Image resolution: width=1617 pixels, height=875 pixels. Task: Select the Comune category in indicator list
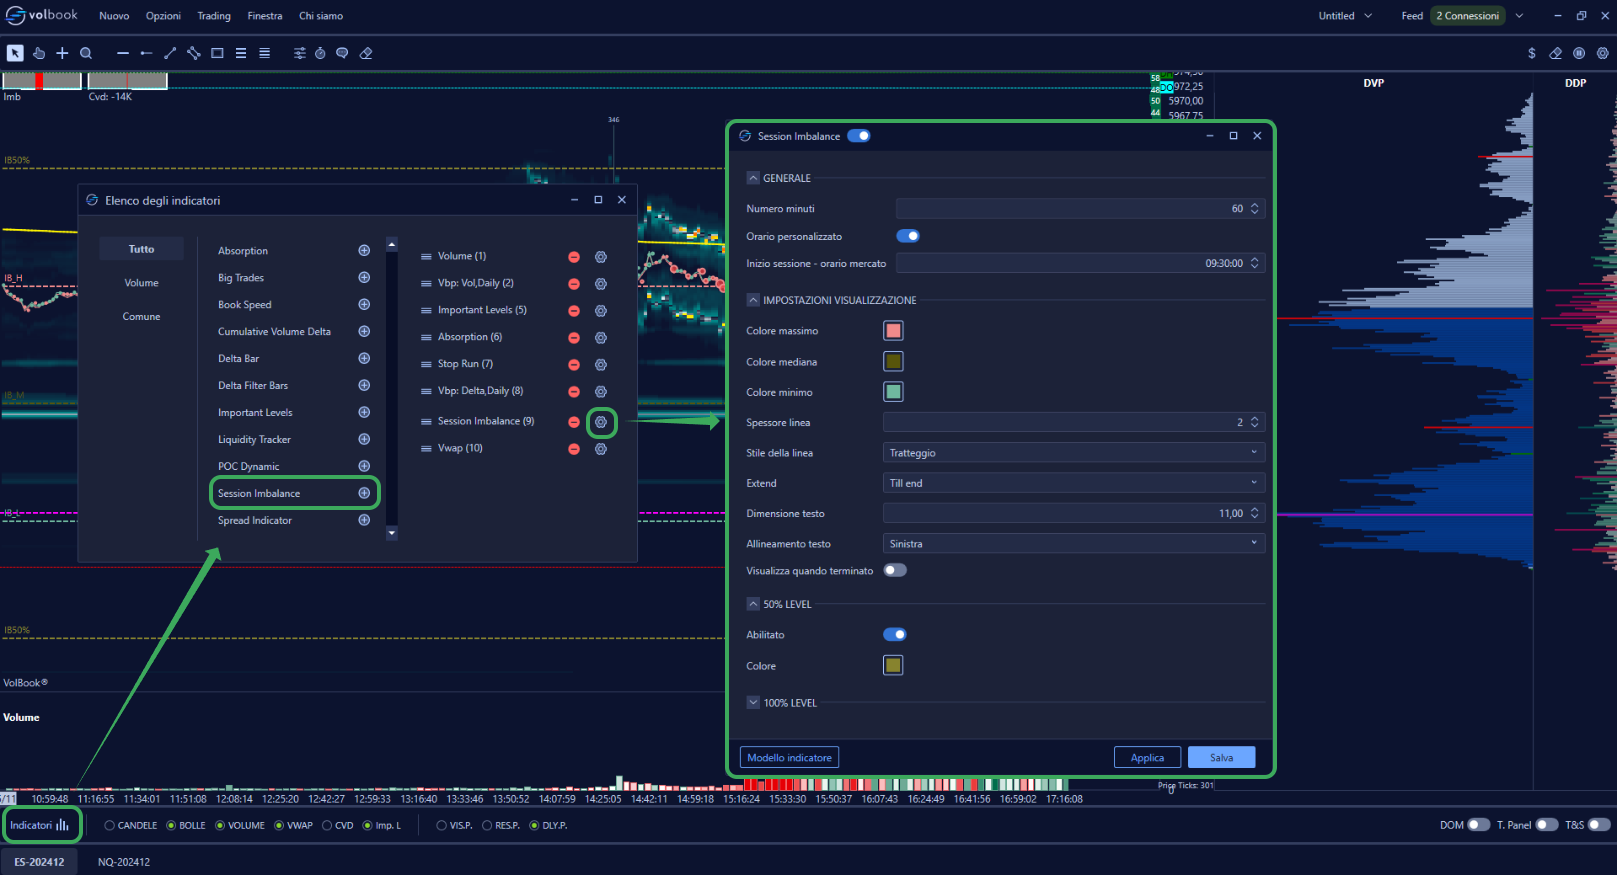pos(141,317)
